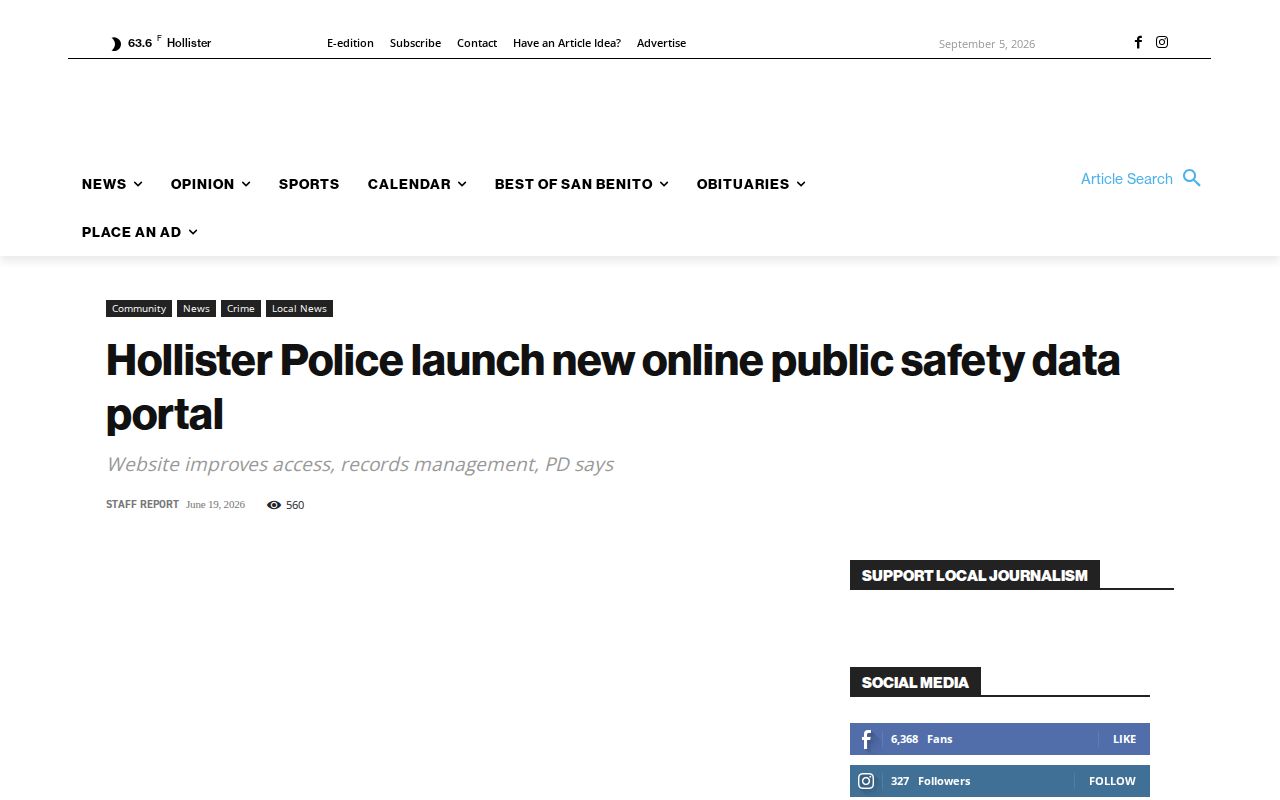
Task: Click the 560 view count
Action: click(x=295, y=505)
